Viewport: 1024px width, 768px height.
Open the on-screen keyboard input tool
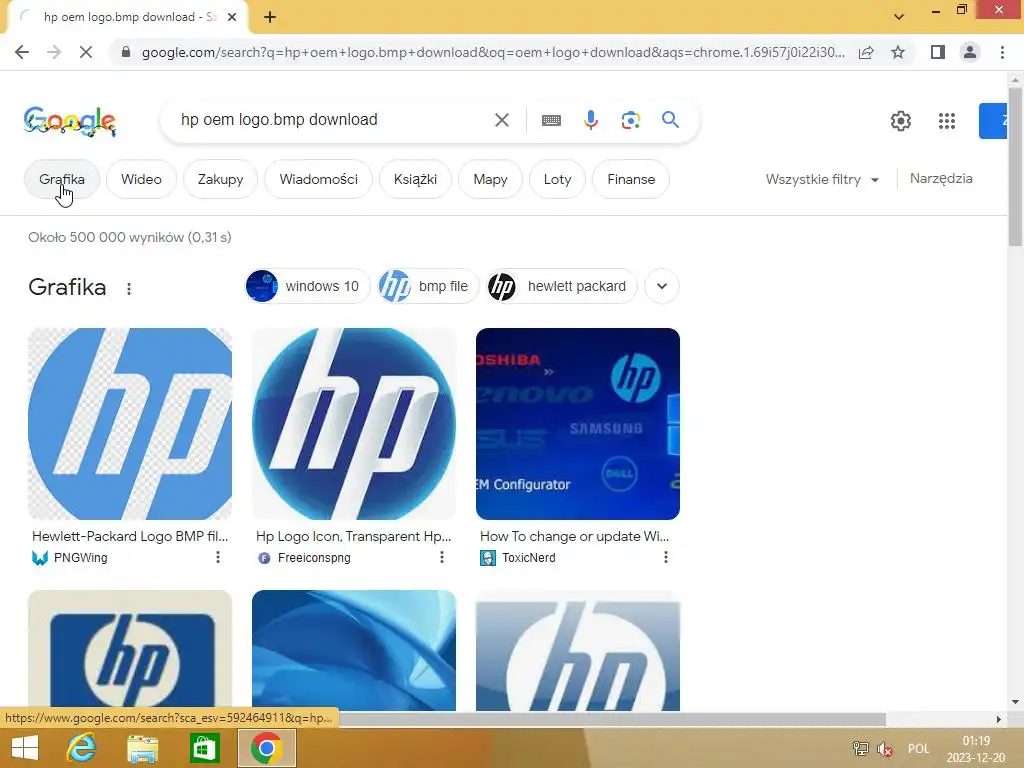click(551, 120)
